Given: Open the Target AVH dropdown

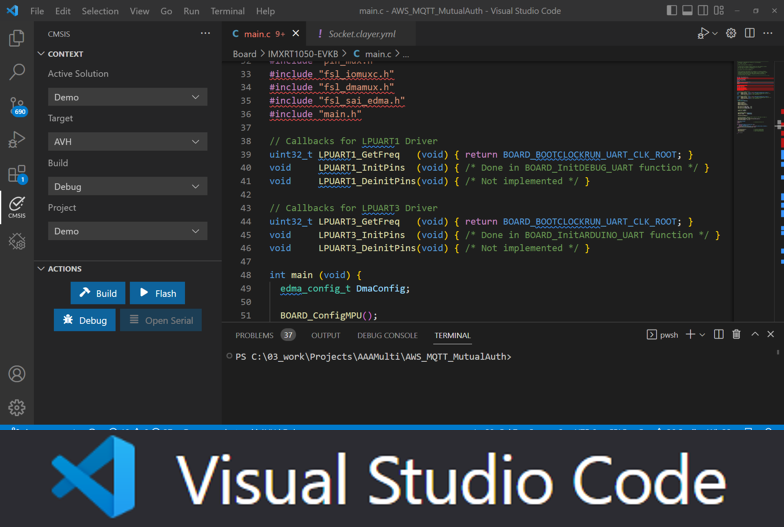Looking at the screenshot, I should (x=128, y=142).
